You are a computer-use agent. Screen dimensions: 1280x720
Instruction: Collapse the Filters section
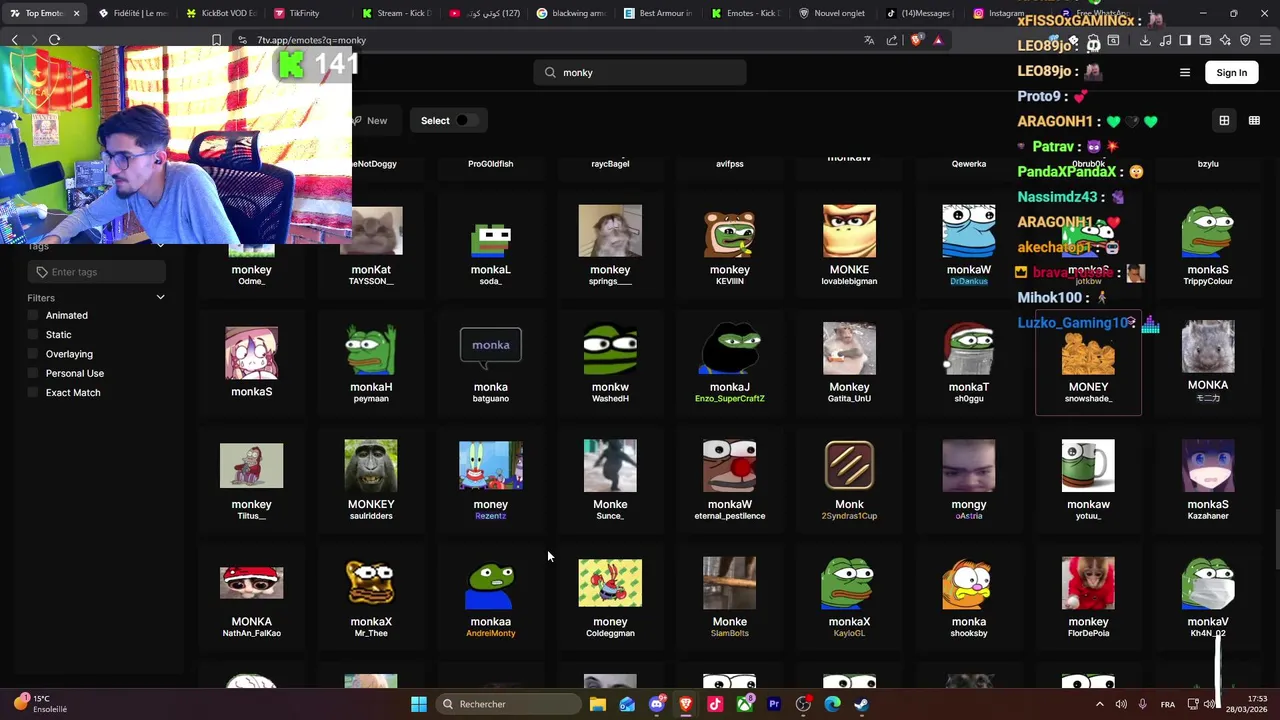tap(160, 297)
